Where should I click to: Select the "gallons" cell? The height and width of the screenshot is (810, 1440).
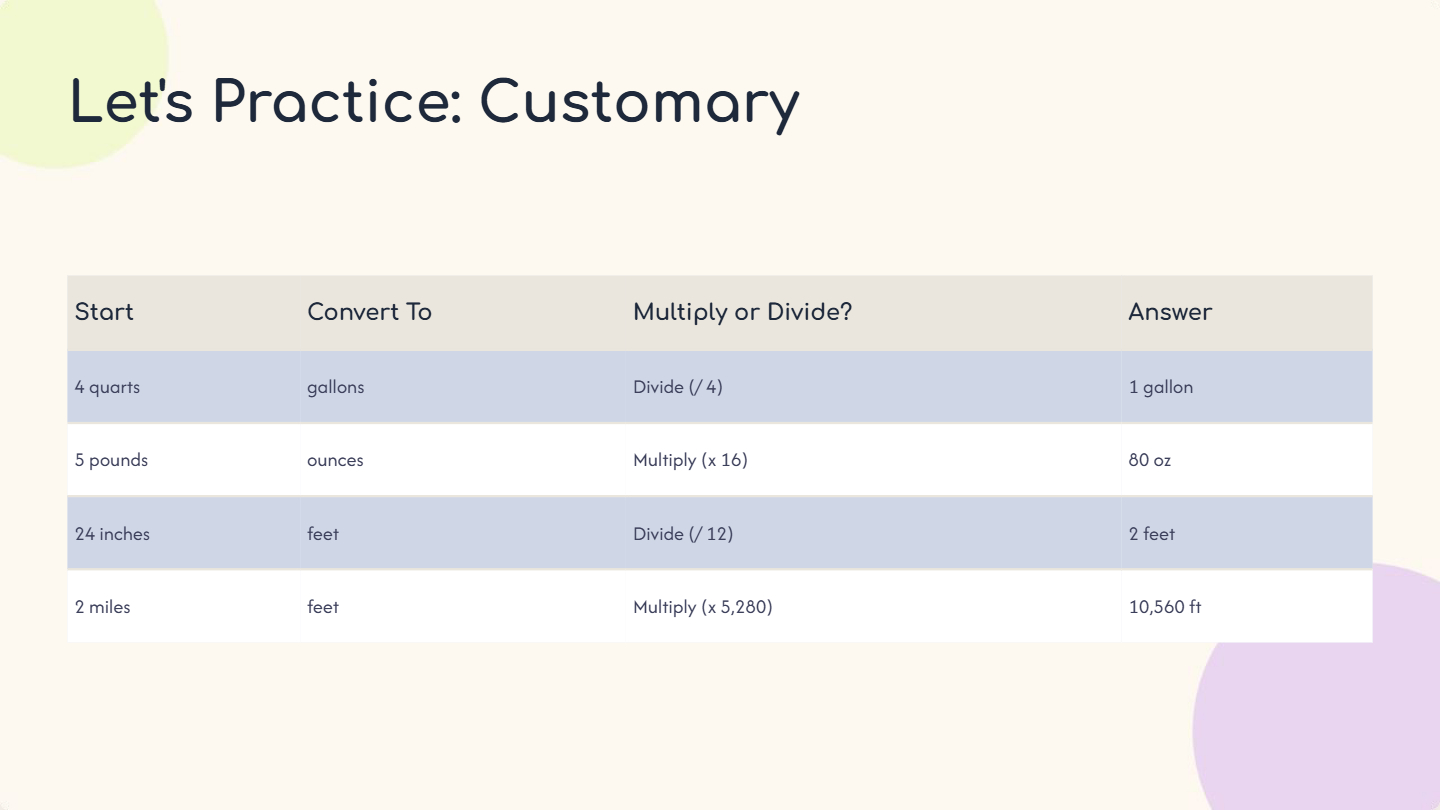(336, 387)
